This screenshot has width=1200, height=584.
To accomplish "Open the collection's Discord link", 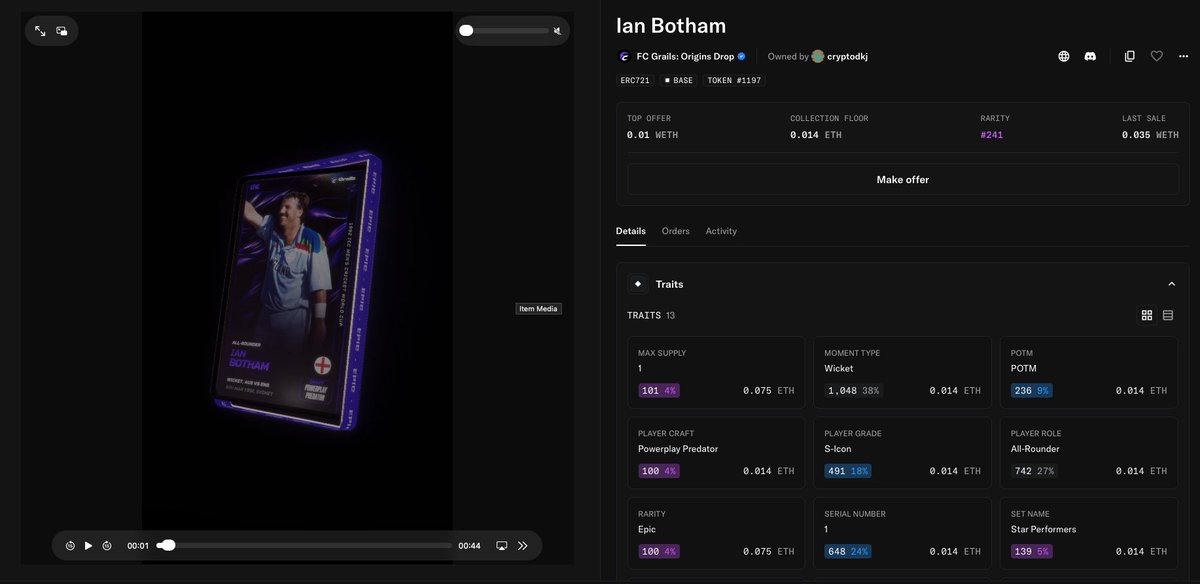I will tap(1090, 56).
